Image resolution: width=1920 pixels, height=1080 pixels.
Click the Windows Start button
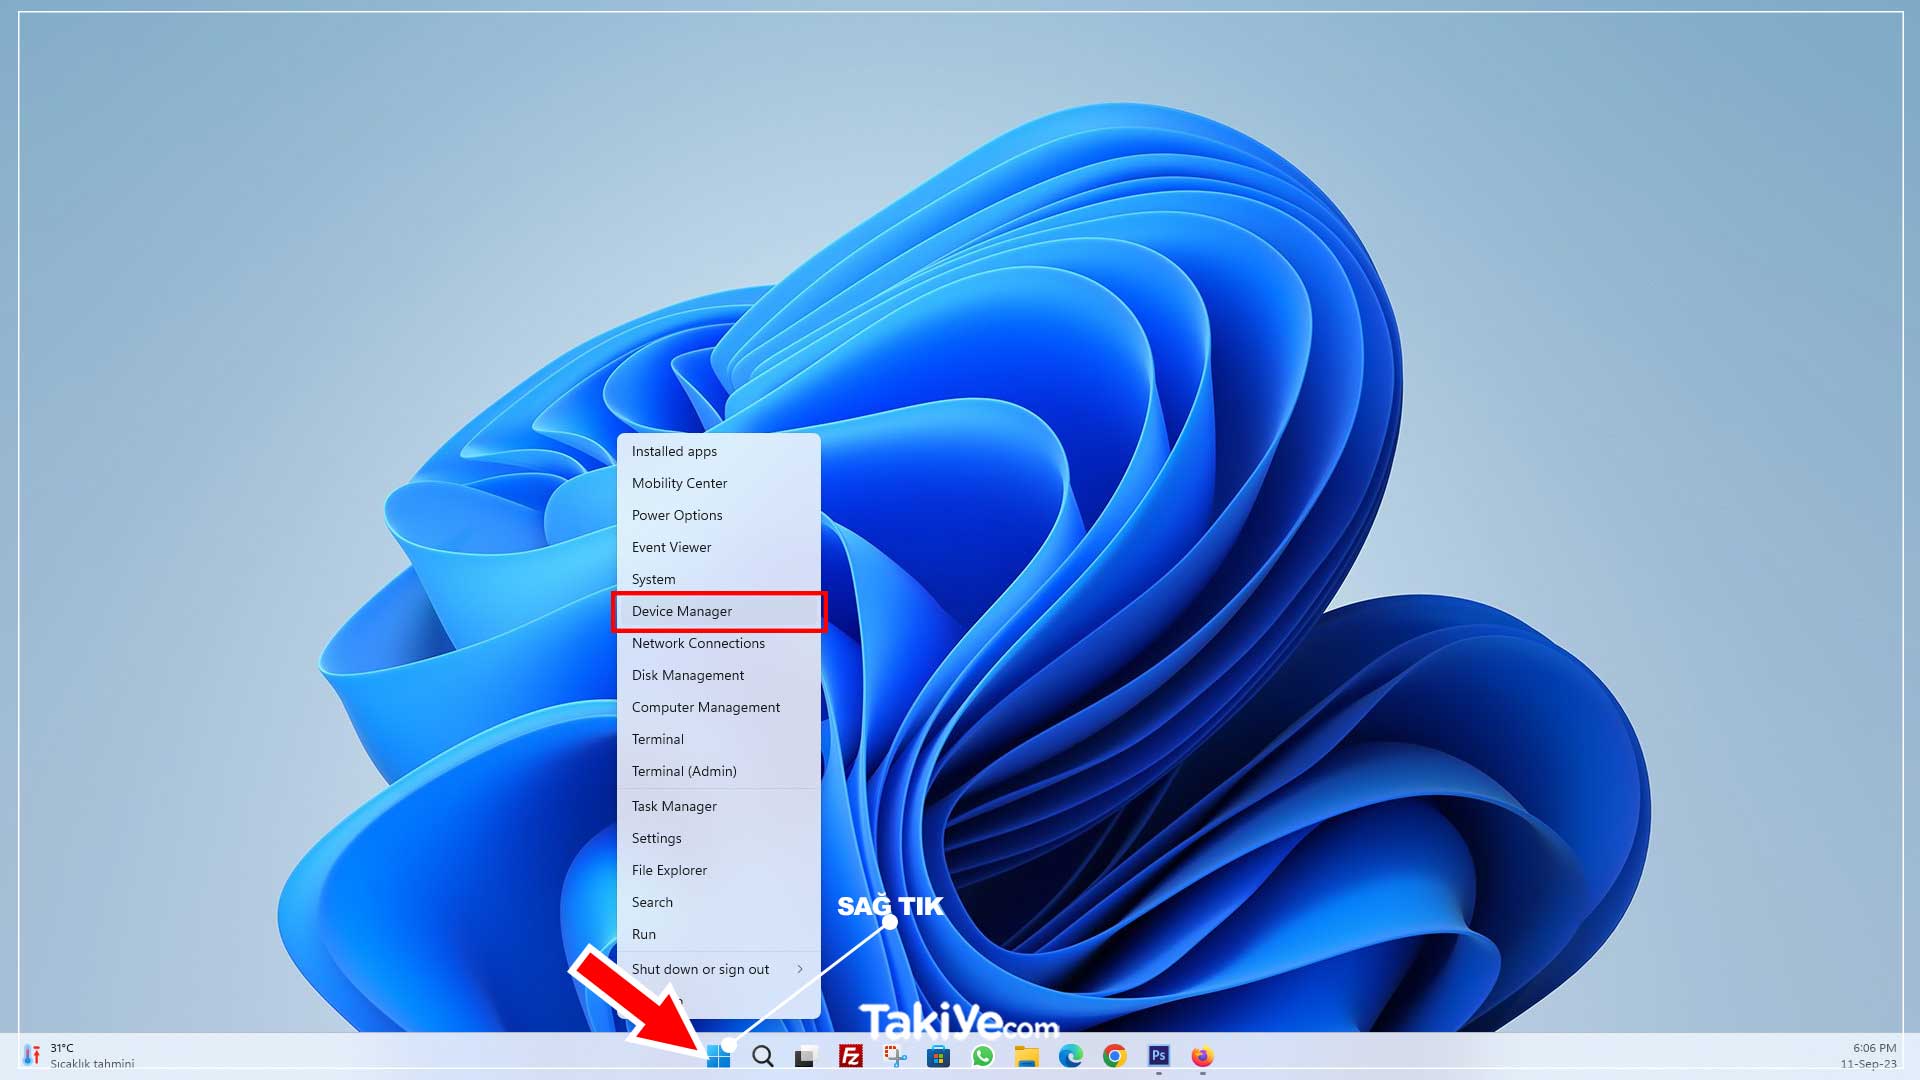click(x=718, y=1057)
